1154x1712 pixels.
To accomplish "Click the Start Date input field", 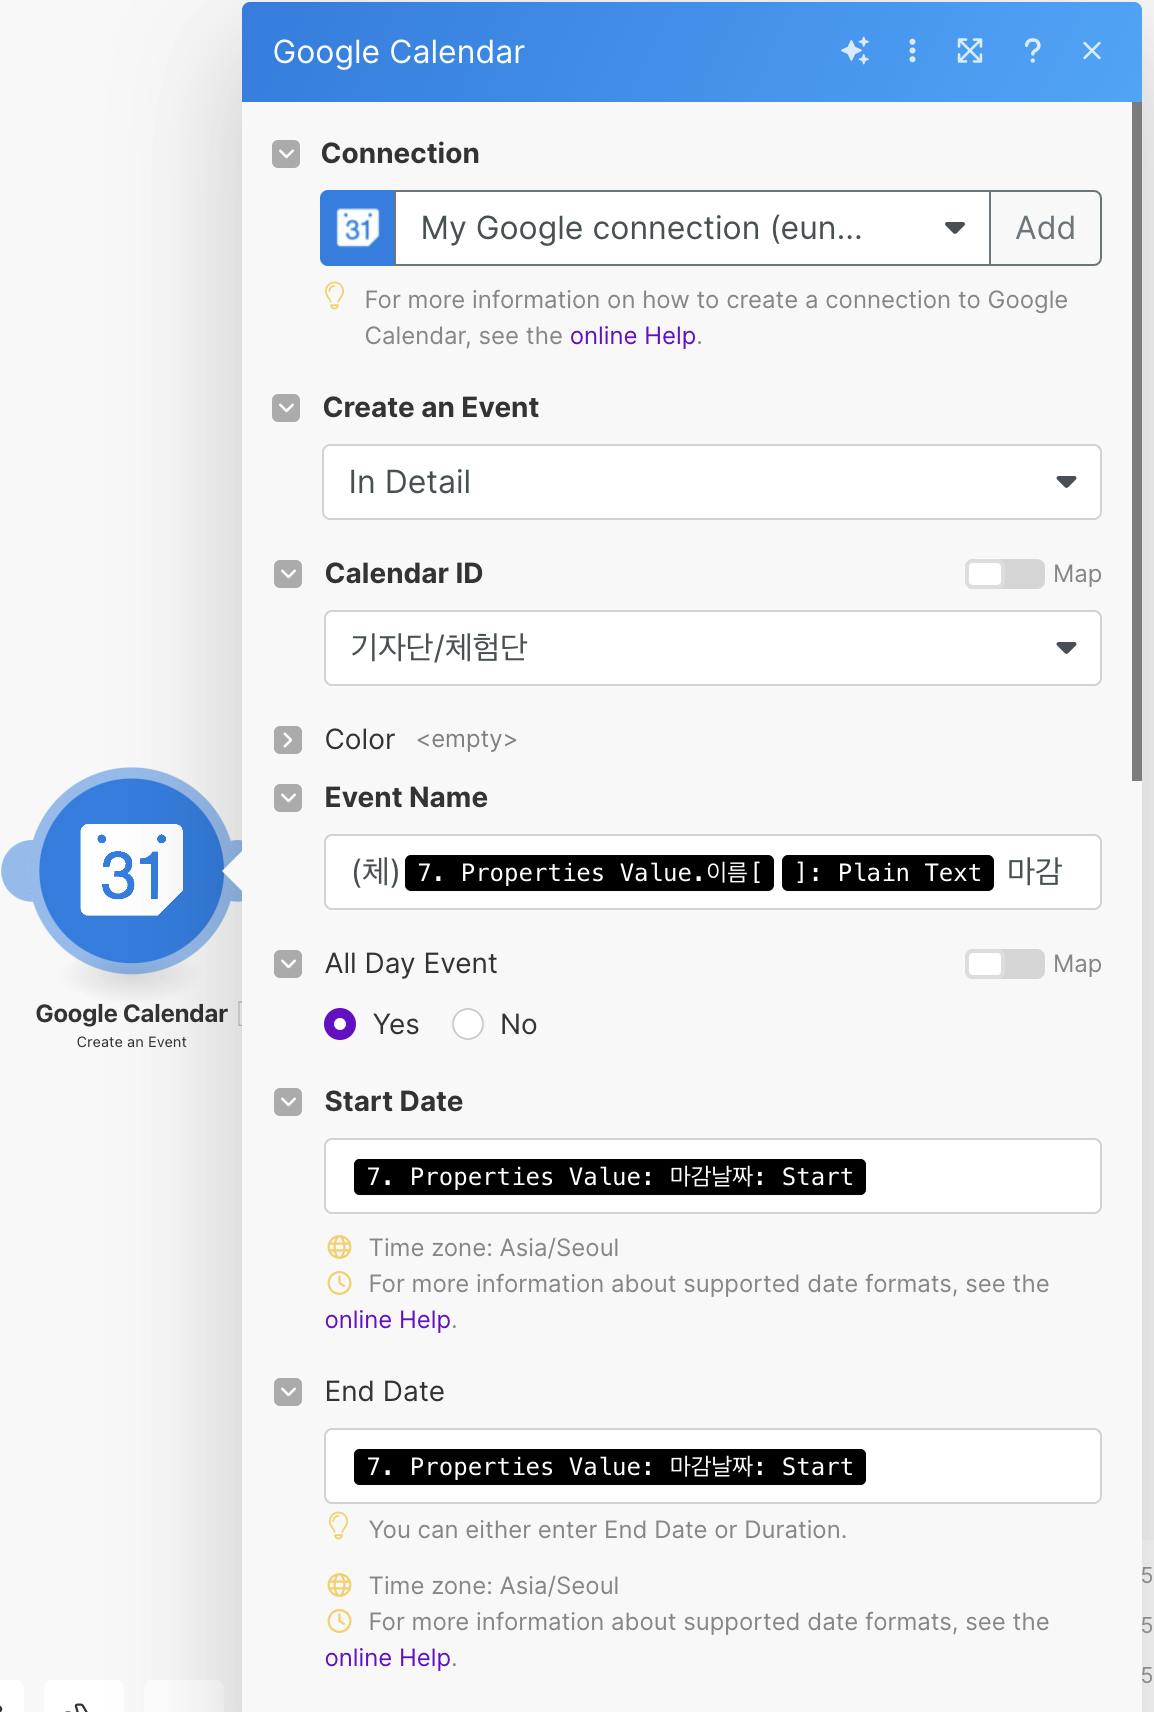I will pos(980,1176).
